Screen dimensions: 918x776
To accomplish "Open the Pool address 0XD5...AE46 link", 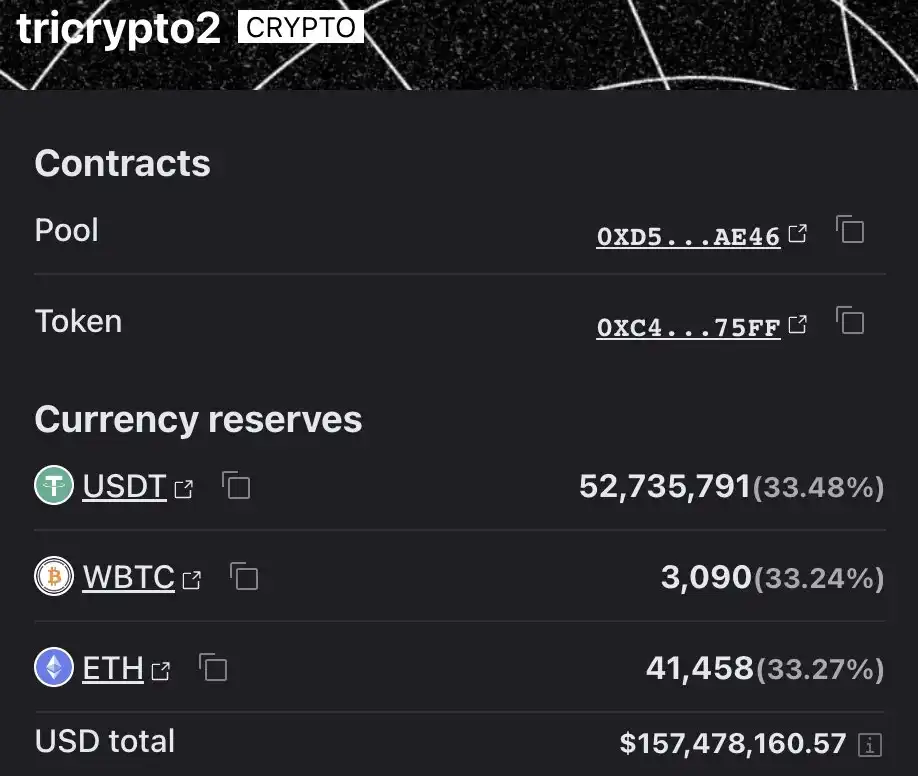I will (688, 237).
